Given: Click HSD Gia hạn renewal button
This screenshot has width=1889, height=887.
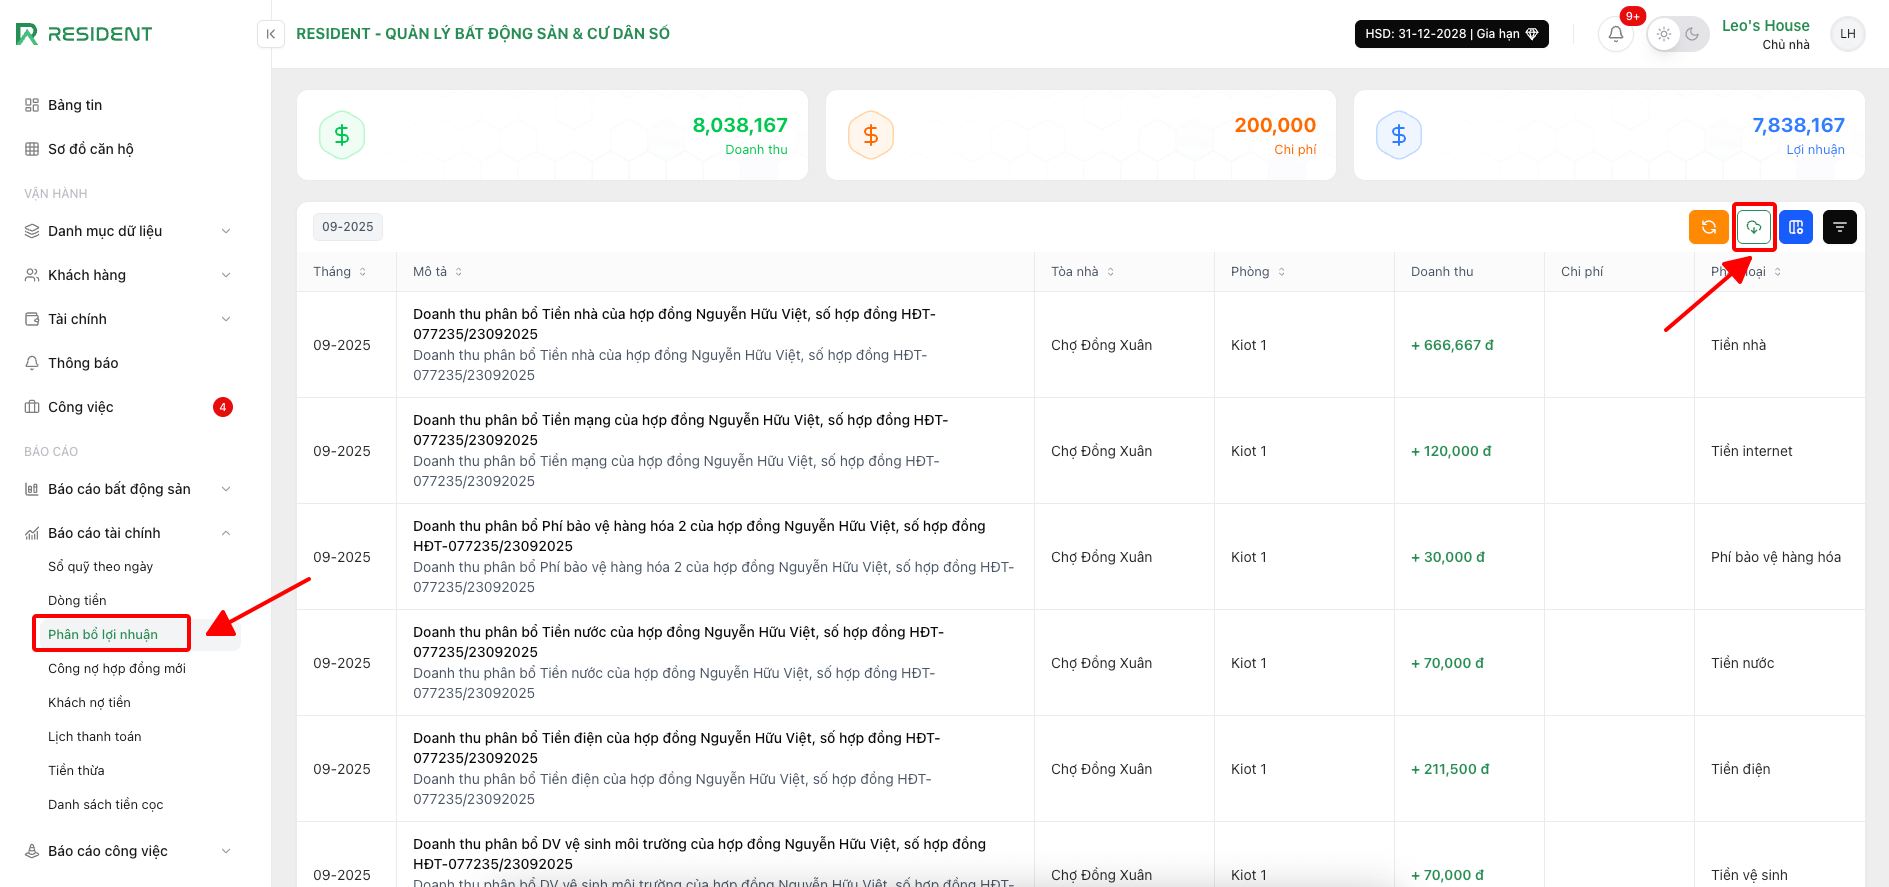Looking at the screenshot, I should (x=1451, y=34).
